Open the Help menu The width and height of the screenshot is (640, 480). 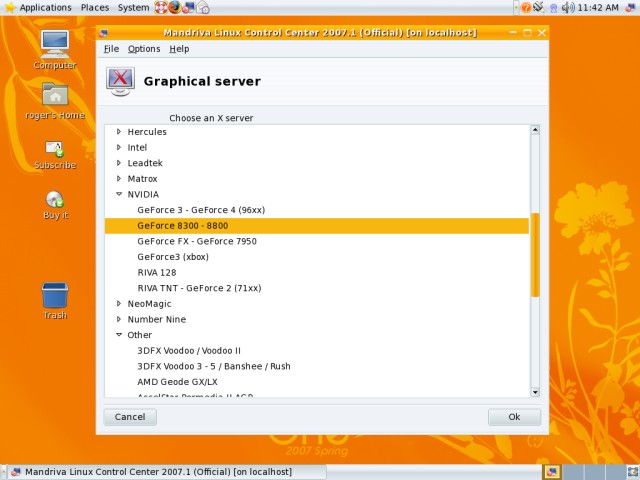pos(179,49)
